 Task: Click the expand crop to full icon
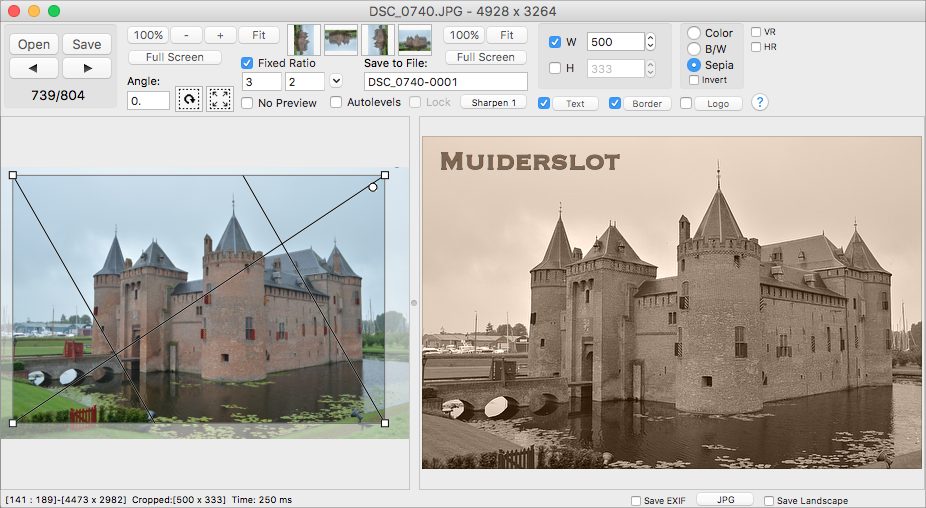(220, 99)
